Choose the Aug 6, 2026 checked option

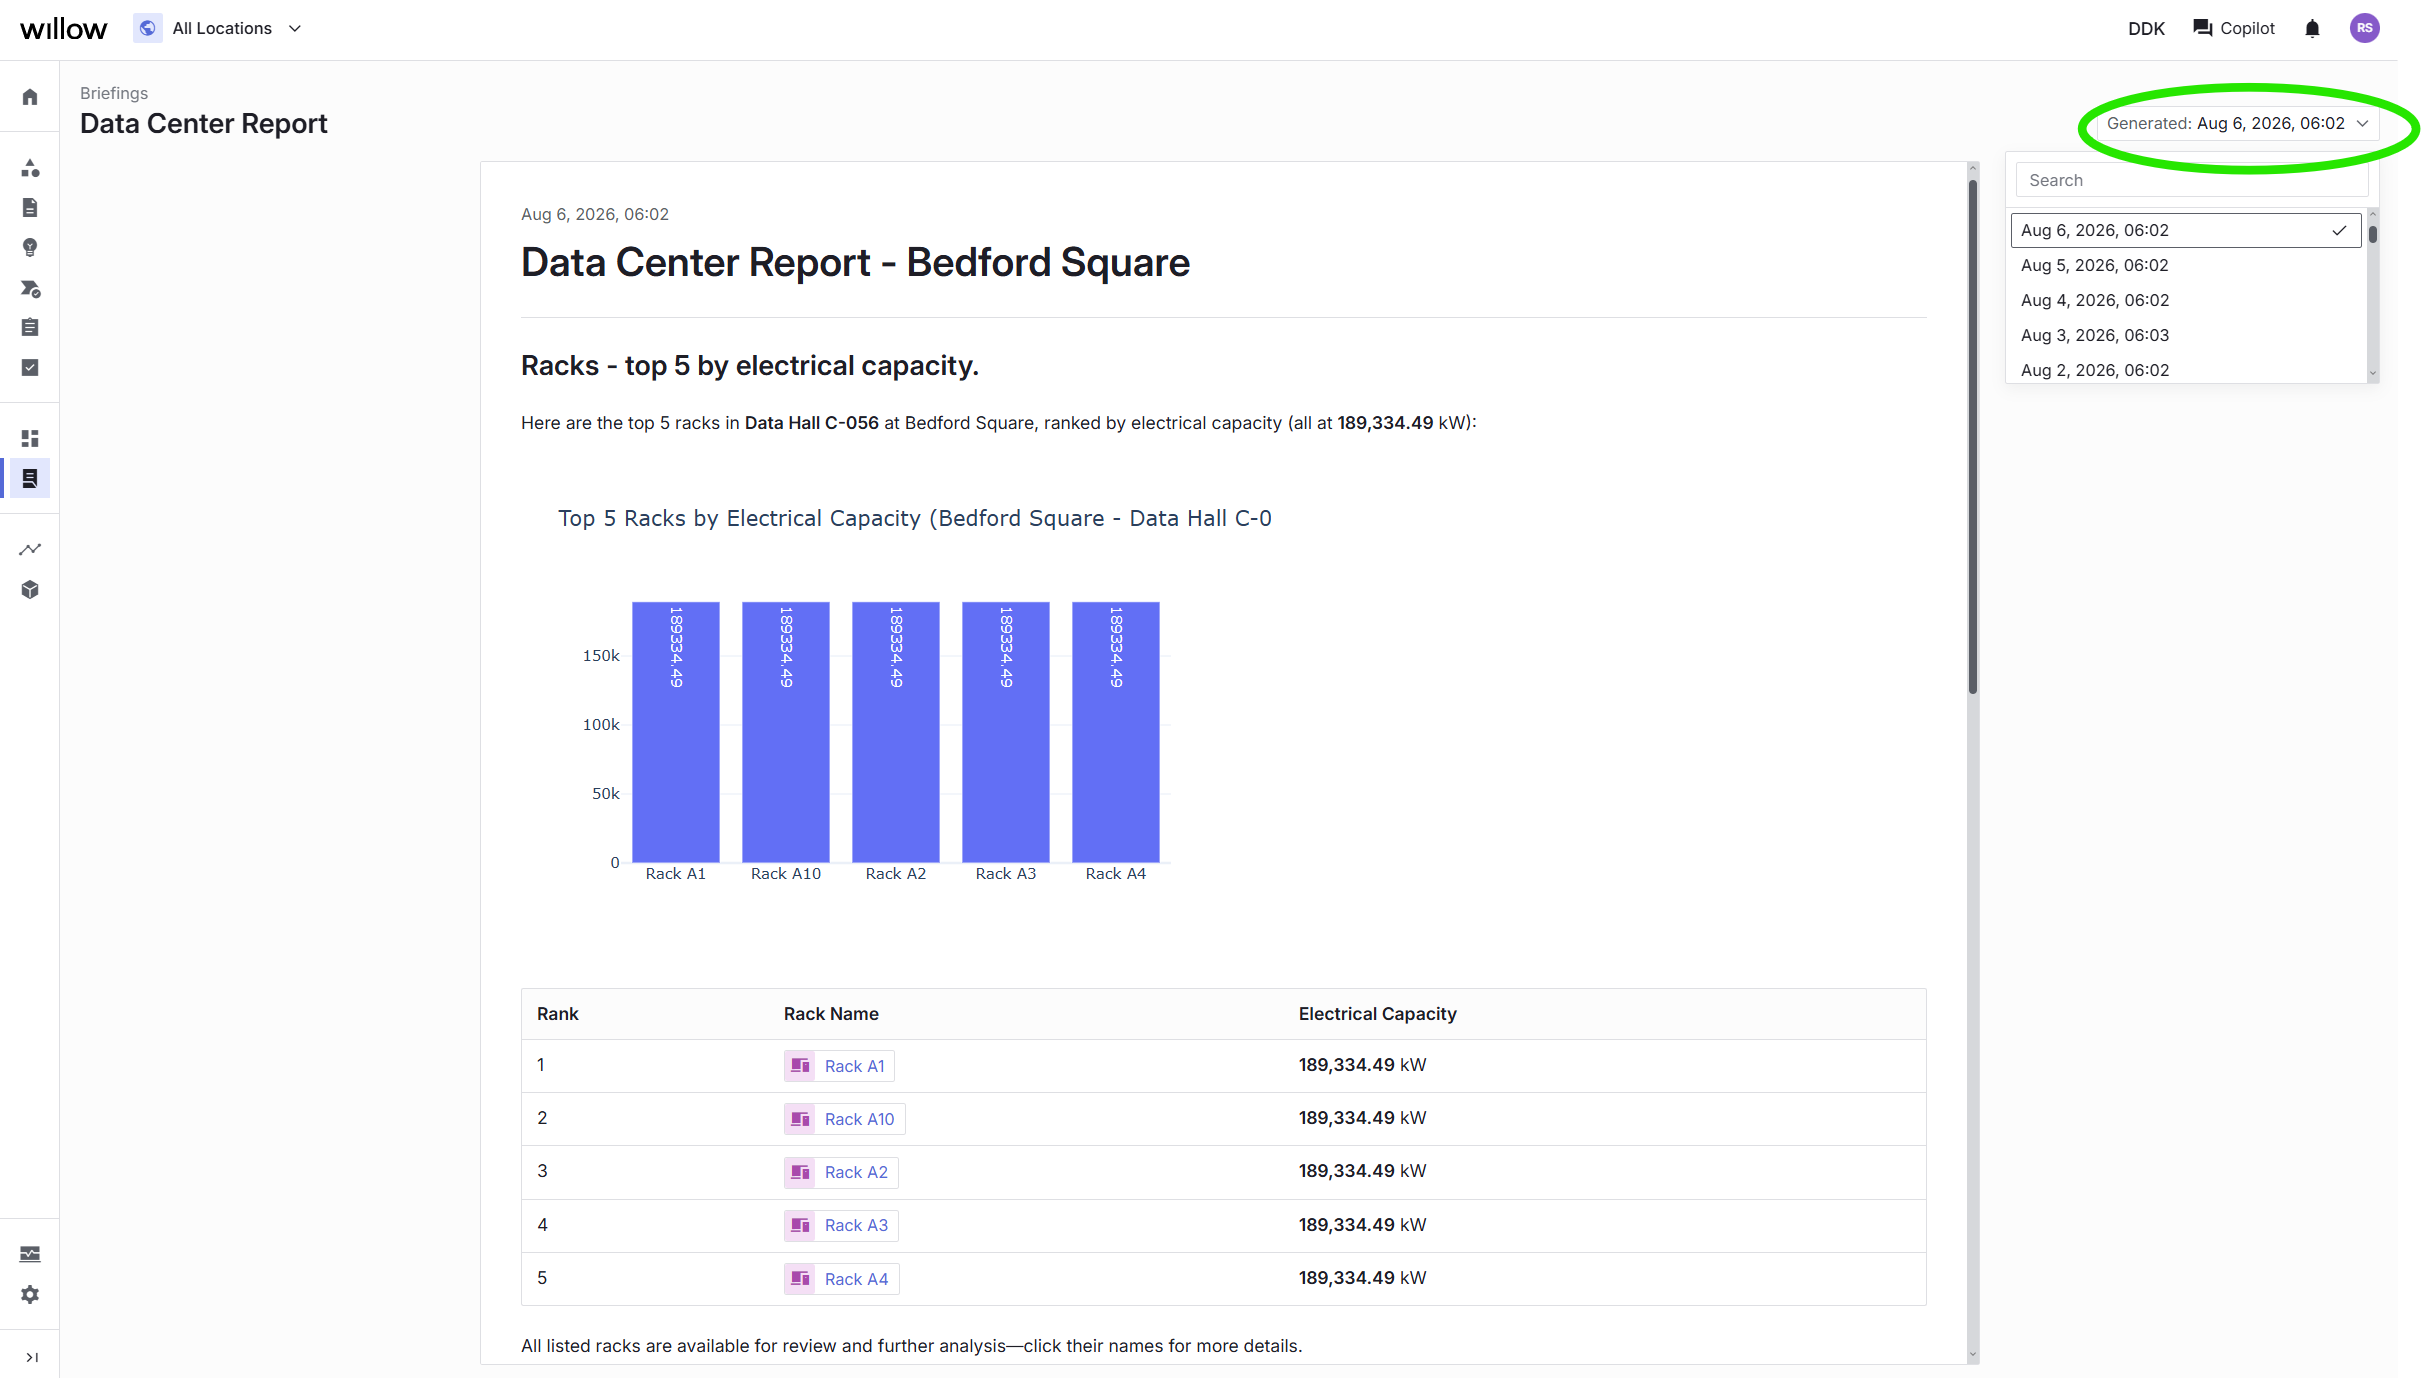(x=2186, y=230)
